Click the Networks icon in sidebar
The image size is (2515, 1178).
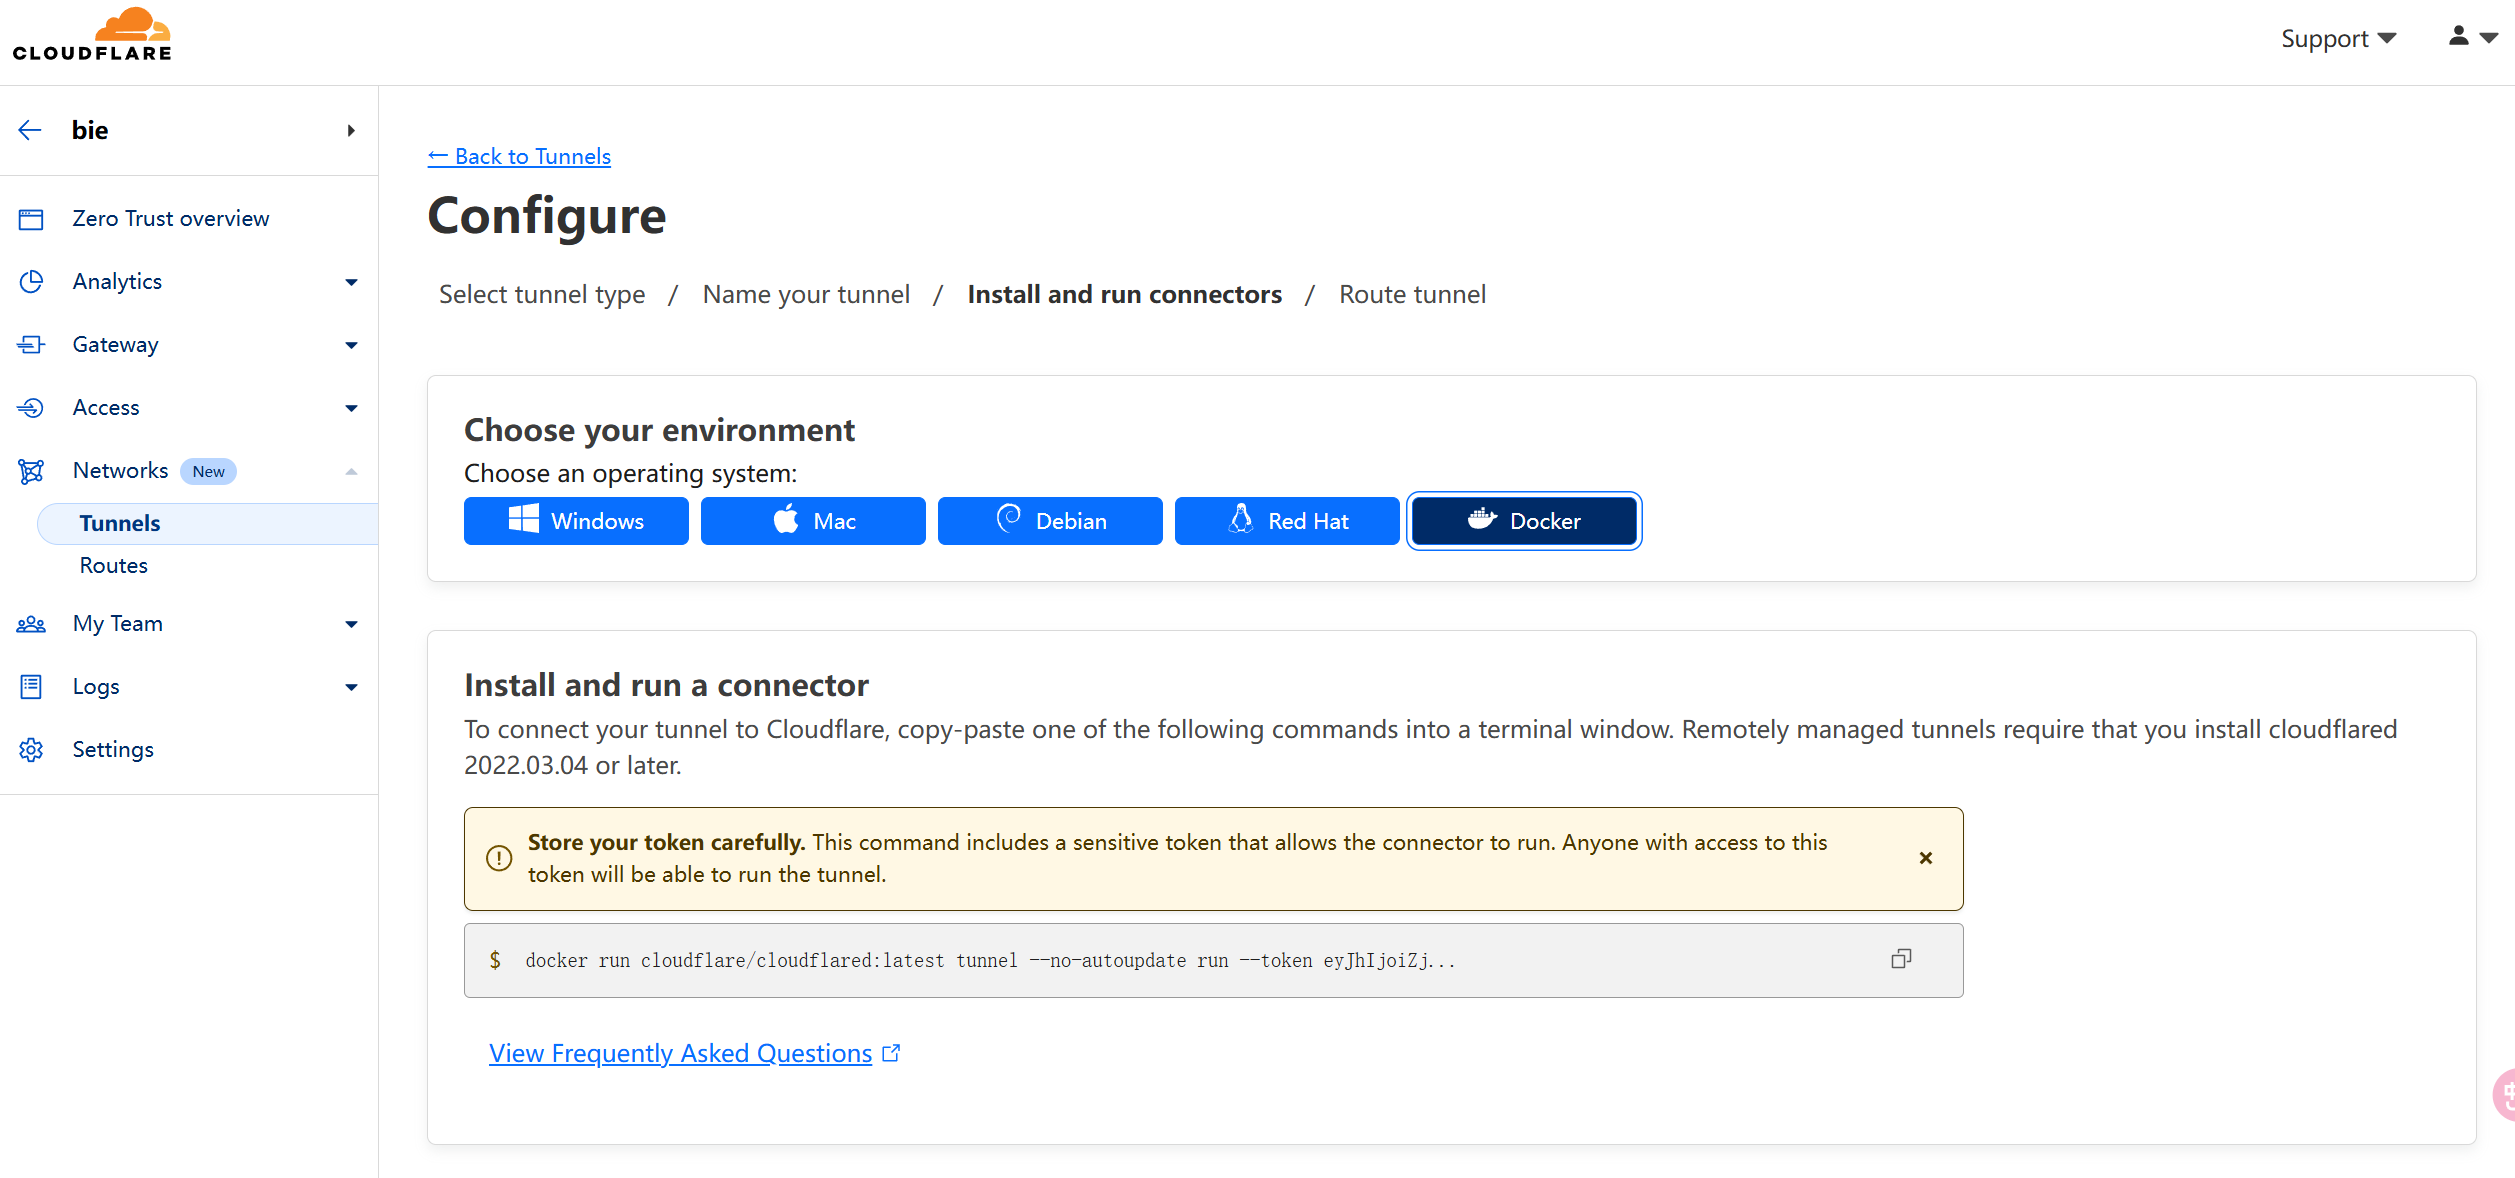31,471
